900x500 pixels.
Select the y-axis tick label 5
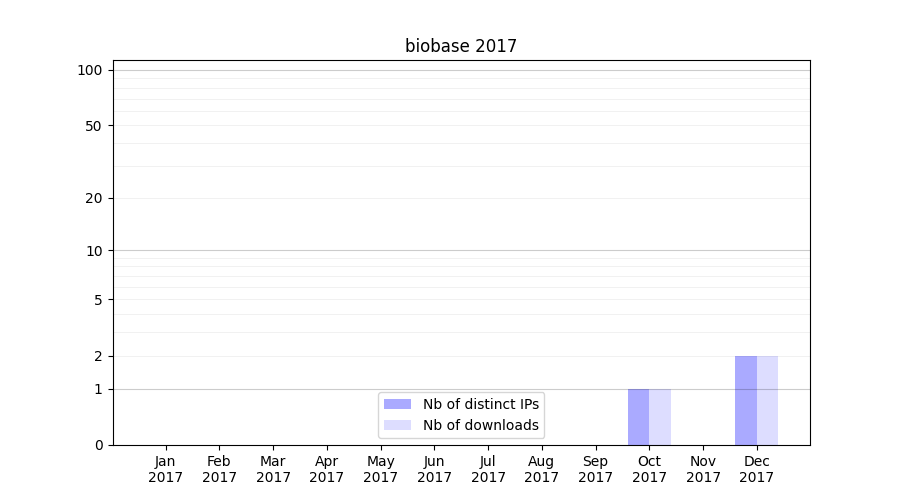coord(98,300)
